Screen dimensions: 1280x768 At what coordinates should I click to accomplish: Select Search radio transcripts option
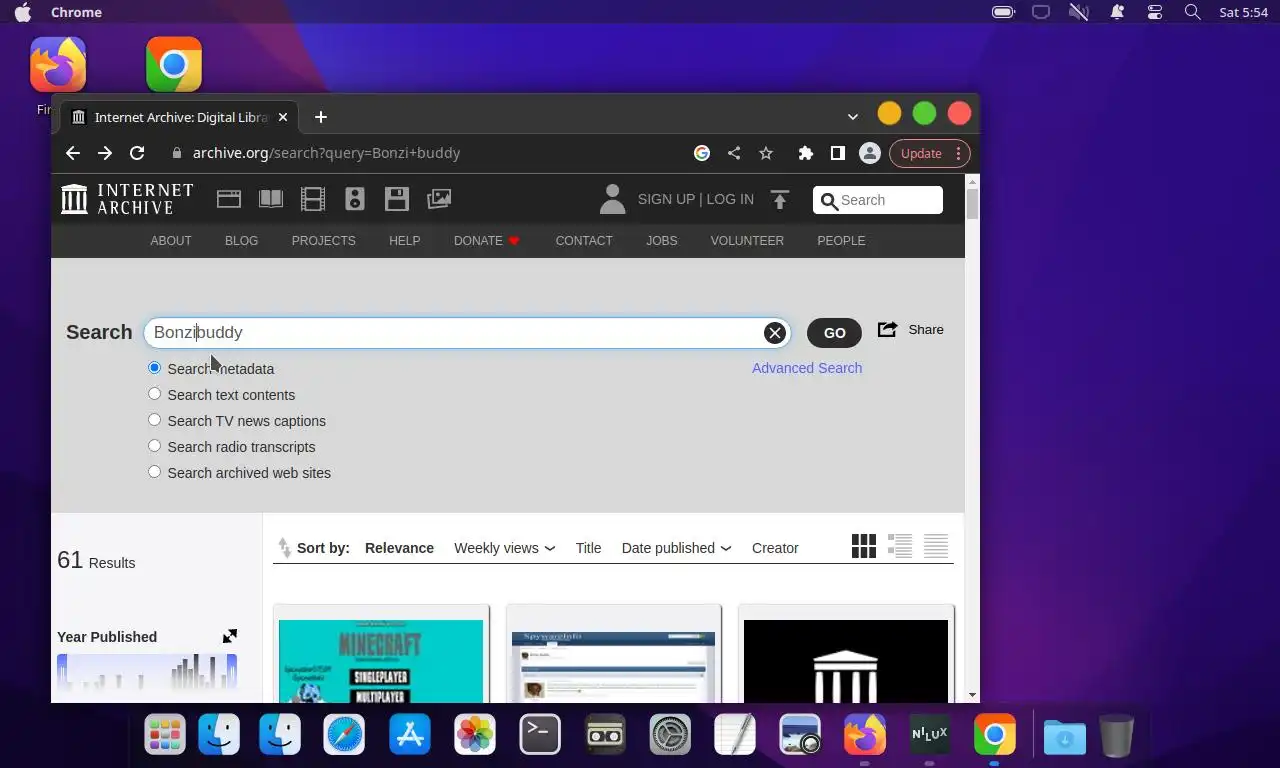pyautogui.click(x=154, y=446)
